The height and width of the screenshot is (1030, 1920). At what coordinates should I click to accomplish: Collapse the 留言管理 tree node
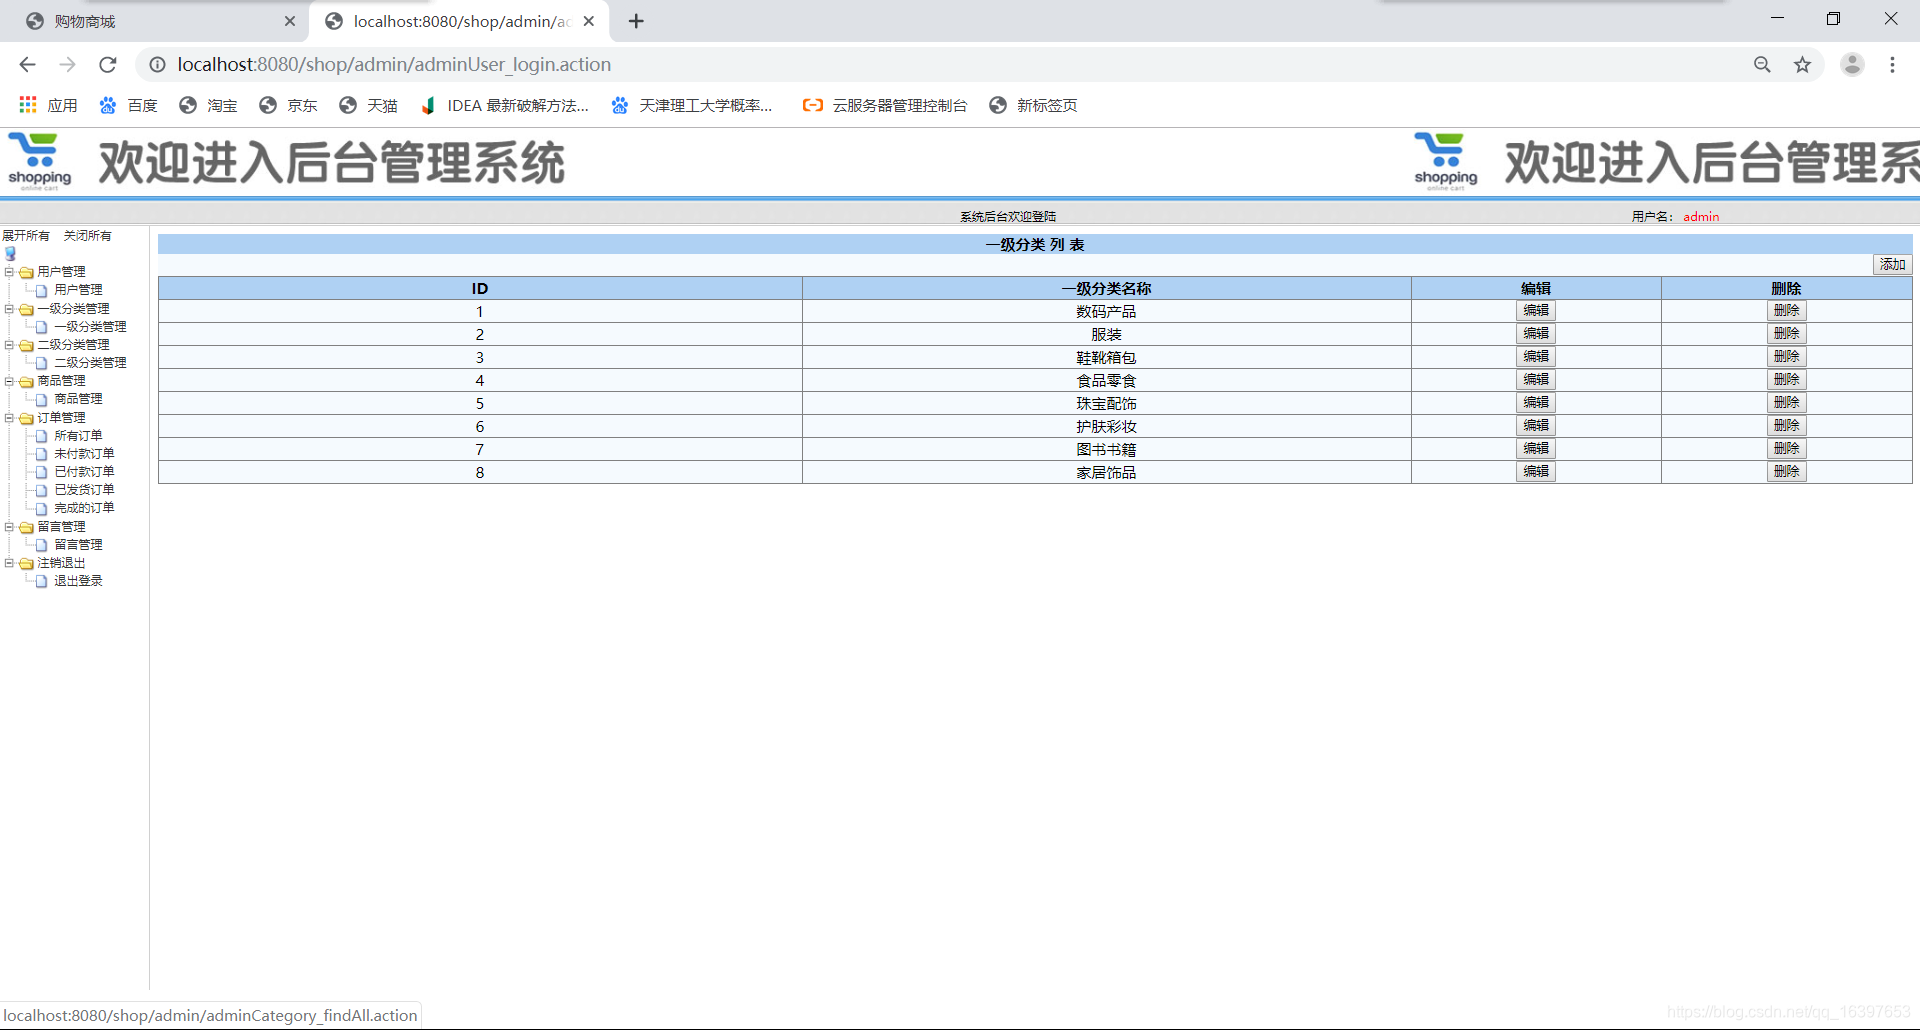click(x=9, y=526)
